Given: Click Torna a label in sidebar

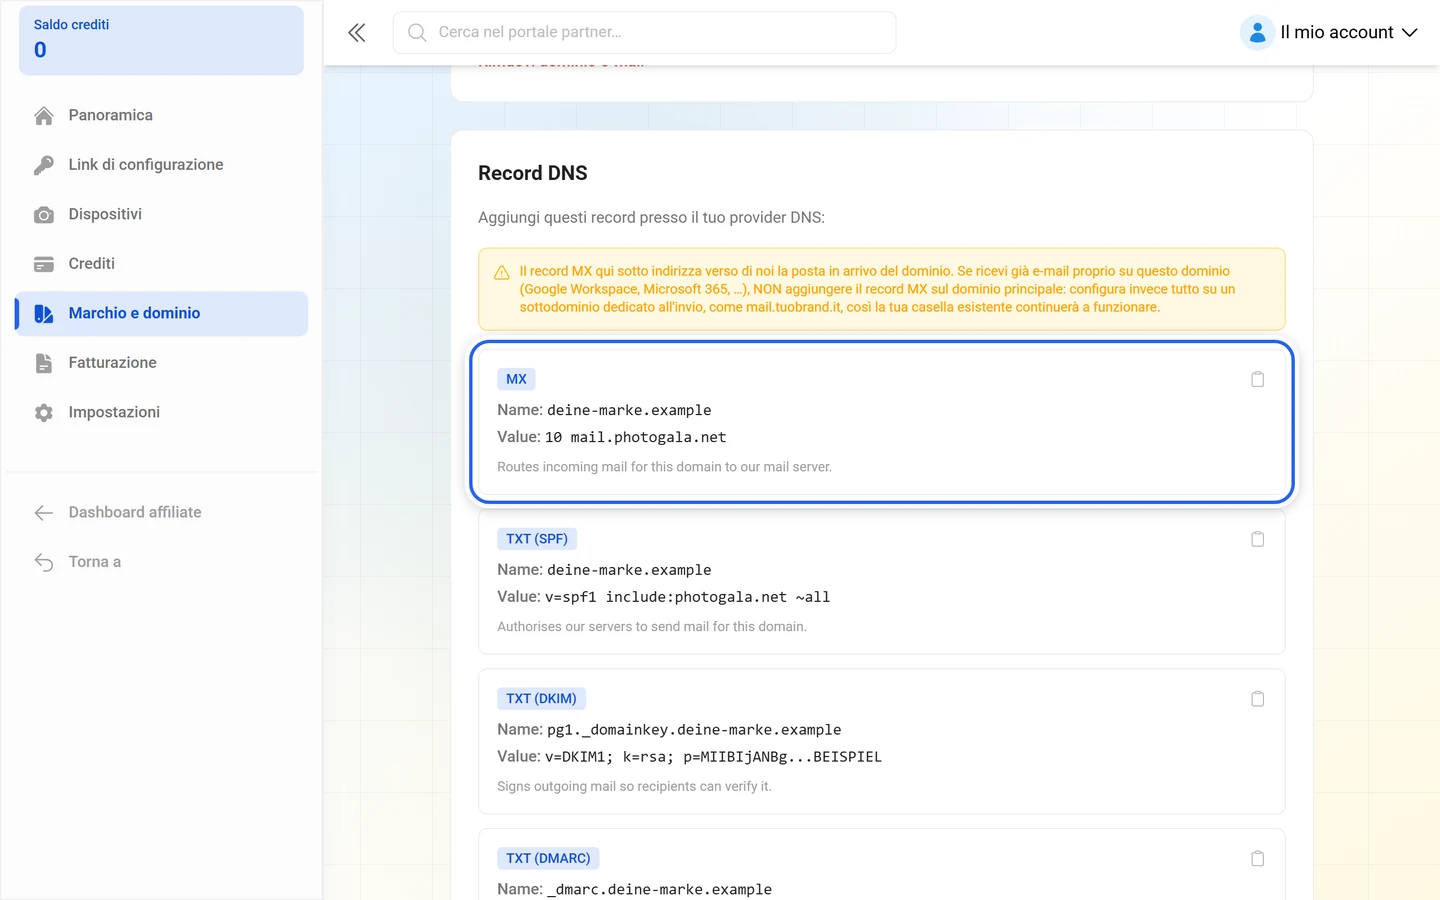Looking at the screenshot, I should (x=95, y=562).
